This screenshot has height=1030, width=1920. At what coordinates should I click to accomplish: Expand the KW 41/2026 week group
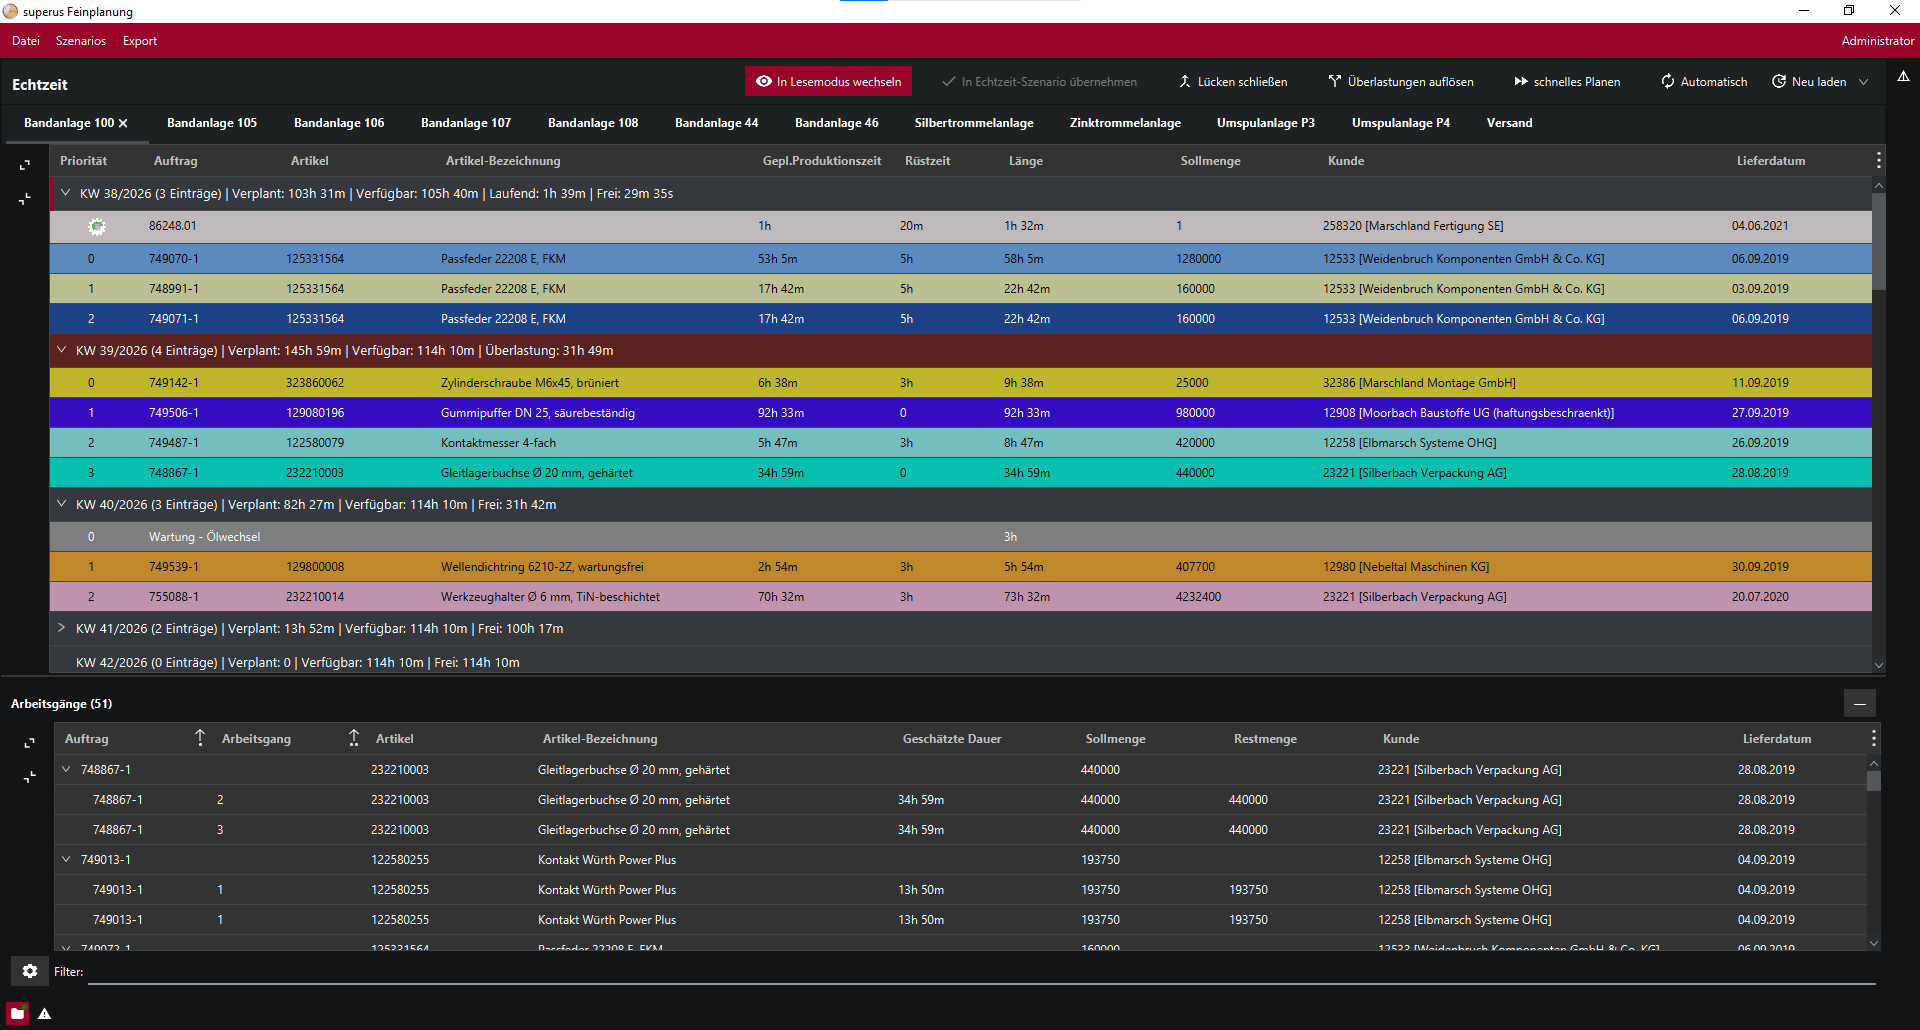[62, 628]
